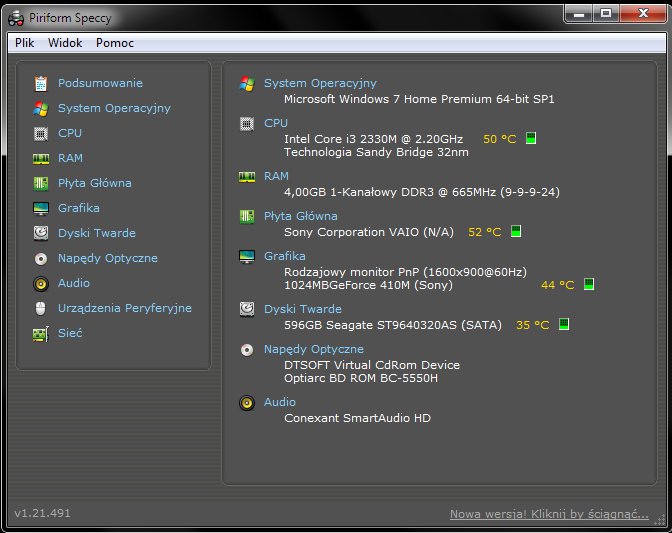Click Płyta Główna heading in summary panel
The width and height of the screenshot is (672, 533).
[x=300, y=216]
